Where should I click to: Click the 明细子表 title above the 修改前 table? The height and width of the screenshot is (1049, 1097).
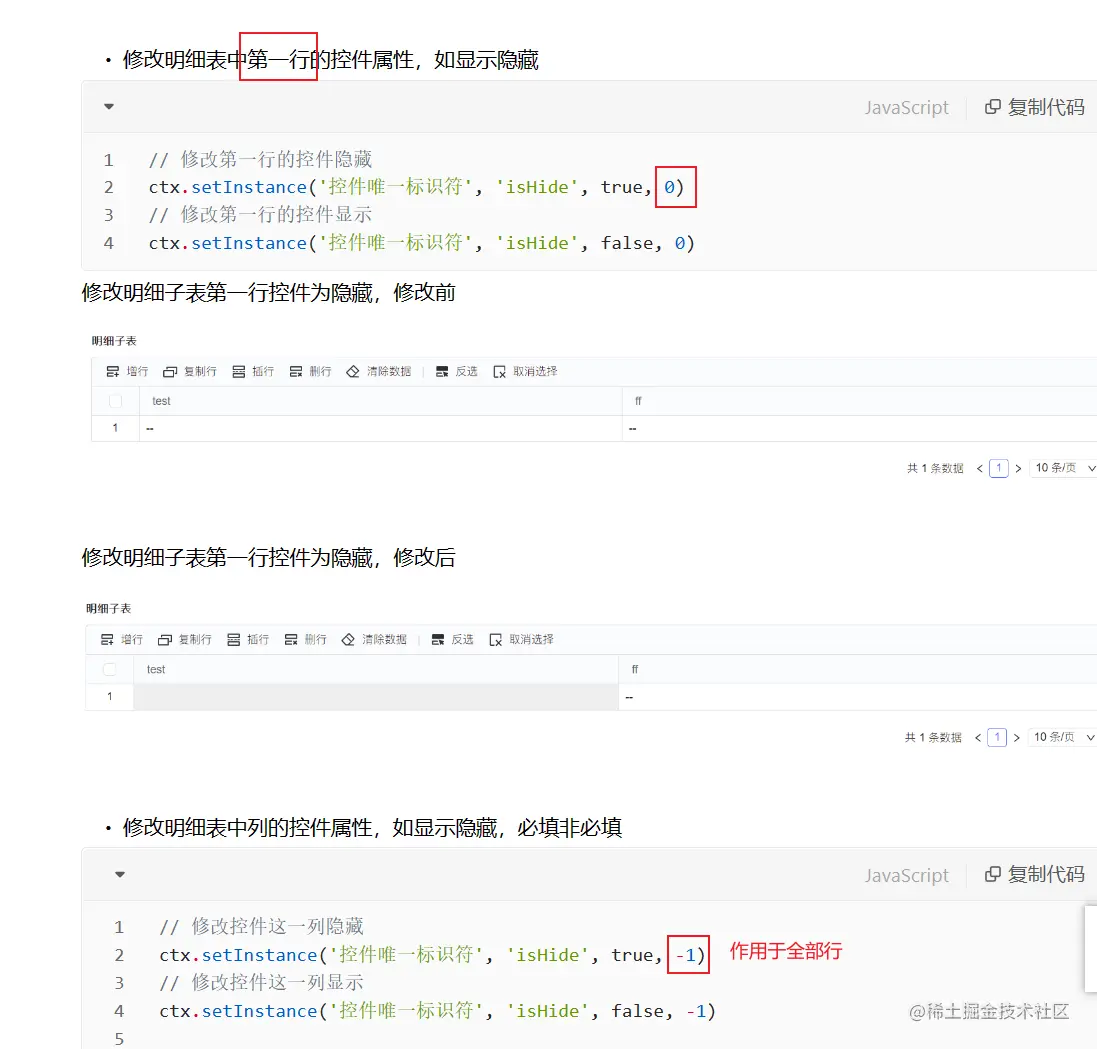(x=114, y=341)
